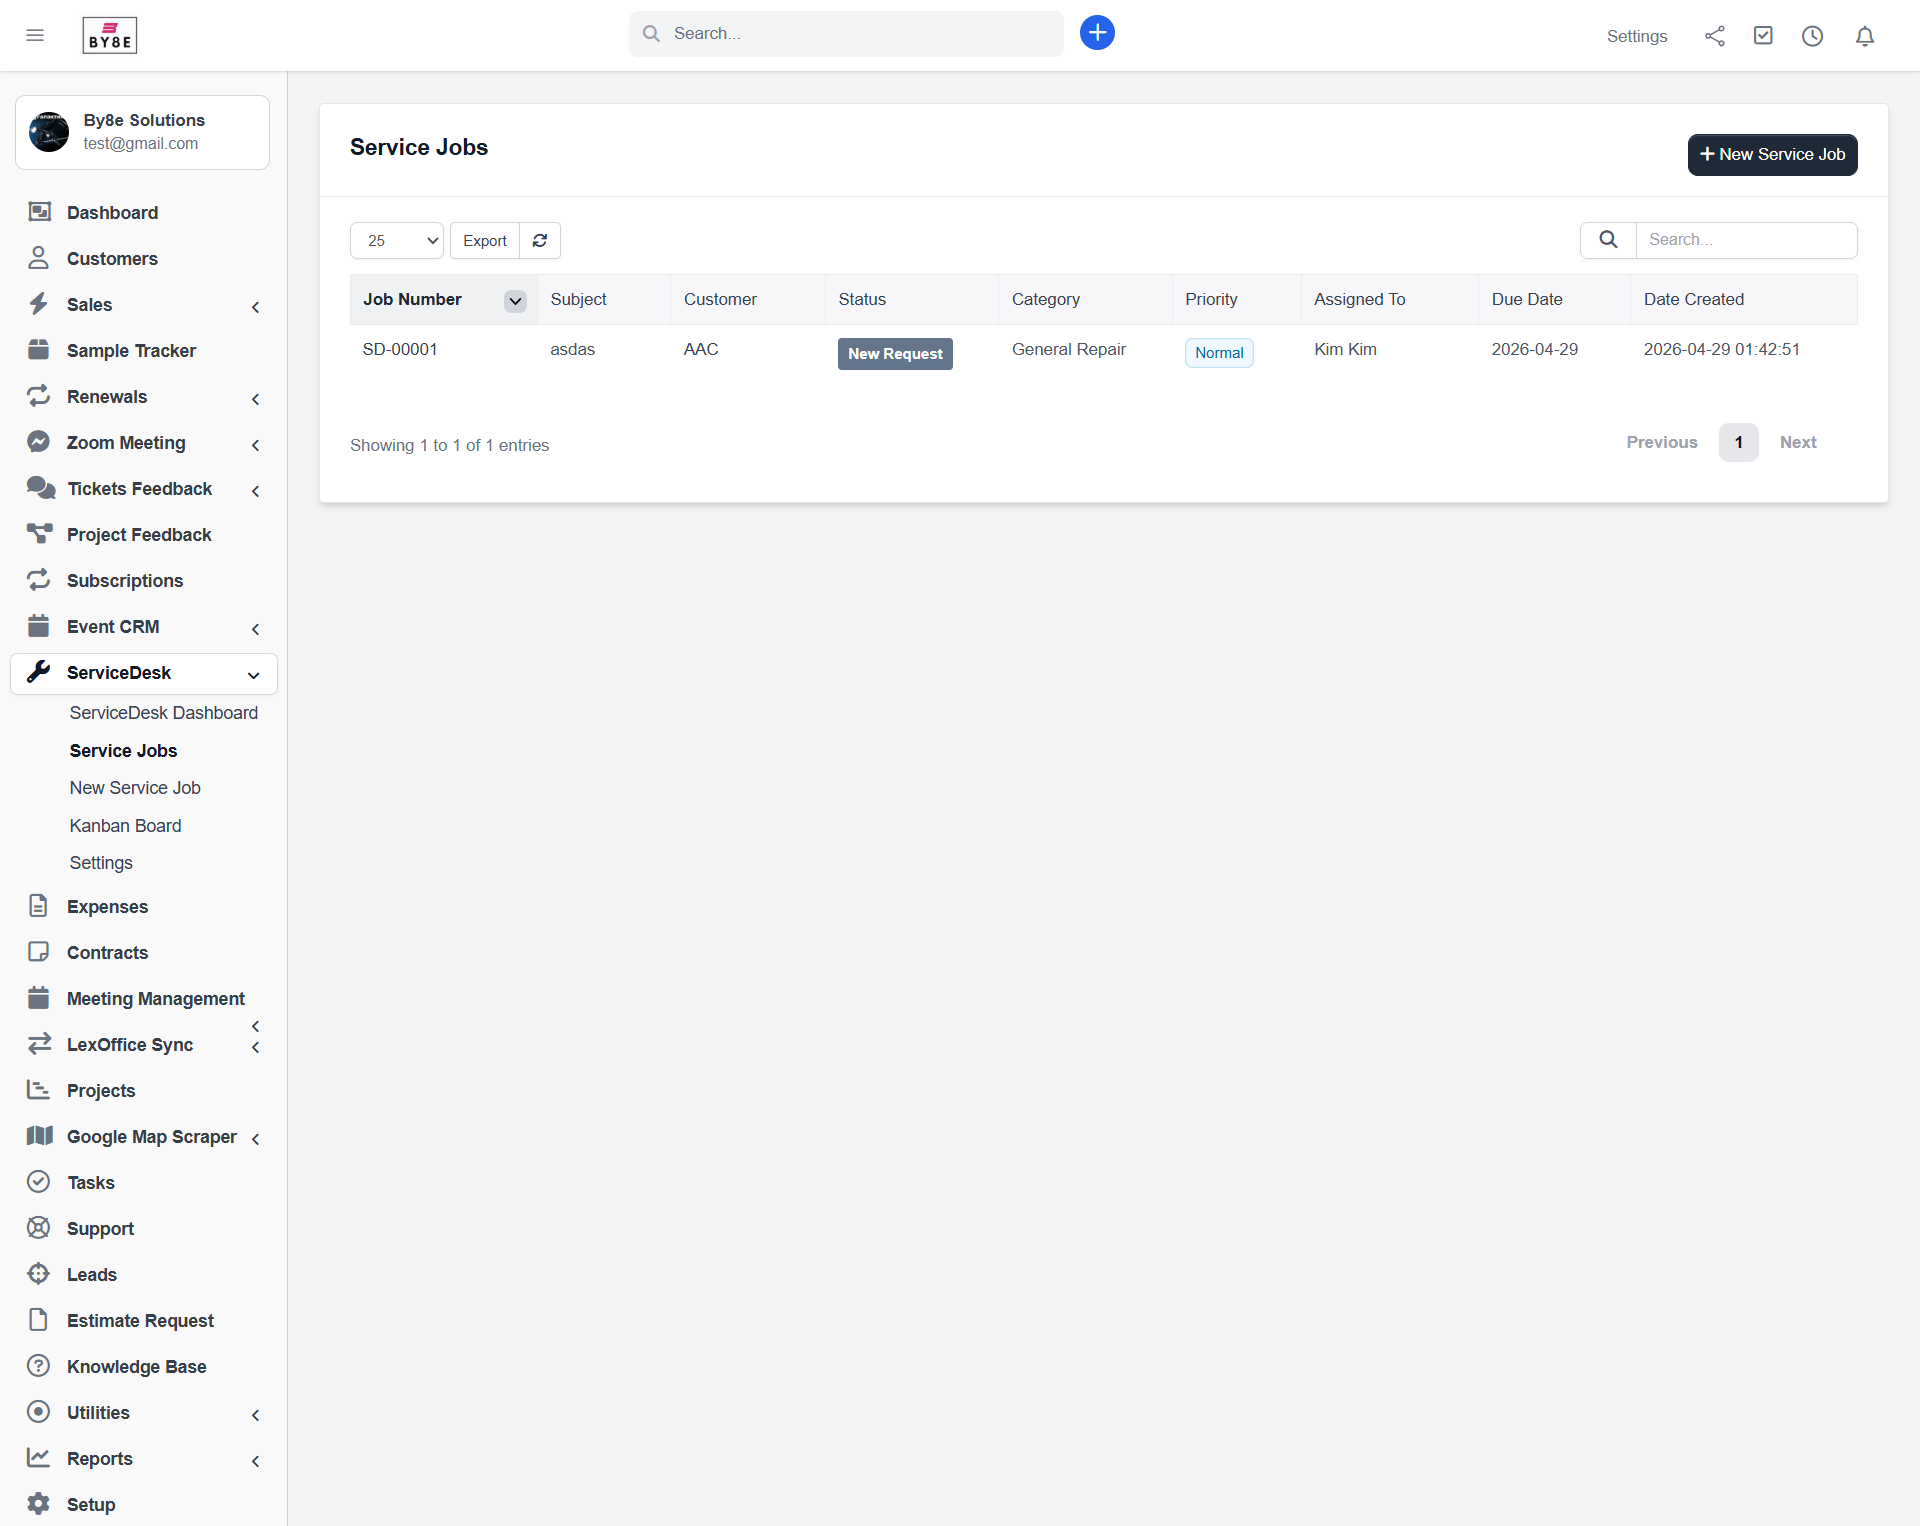The image size is (1920, 1526).
Task: Click the Export button
Action: coord(484,241)
